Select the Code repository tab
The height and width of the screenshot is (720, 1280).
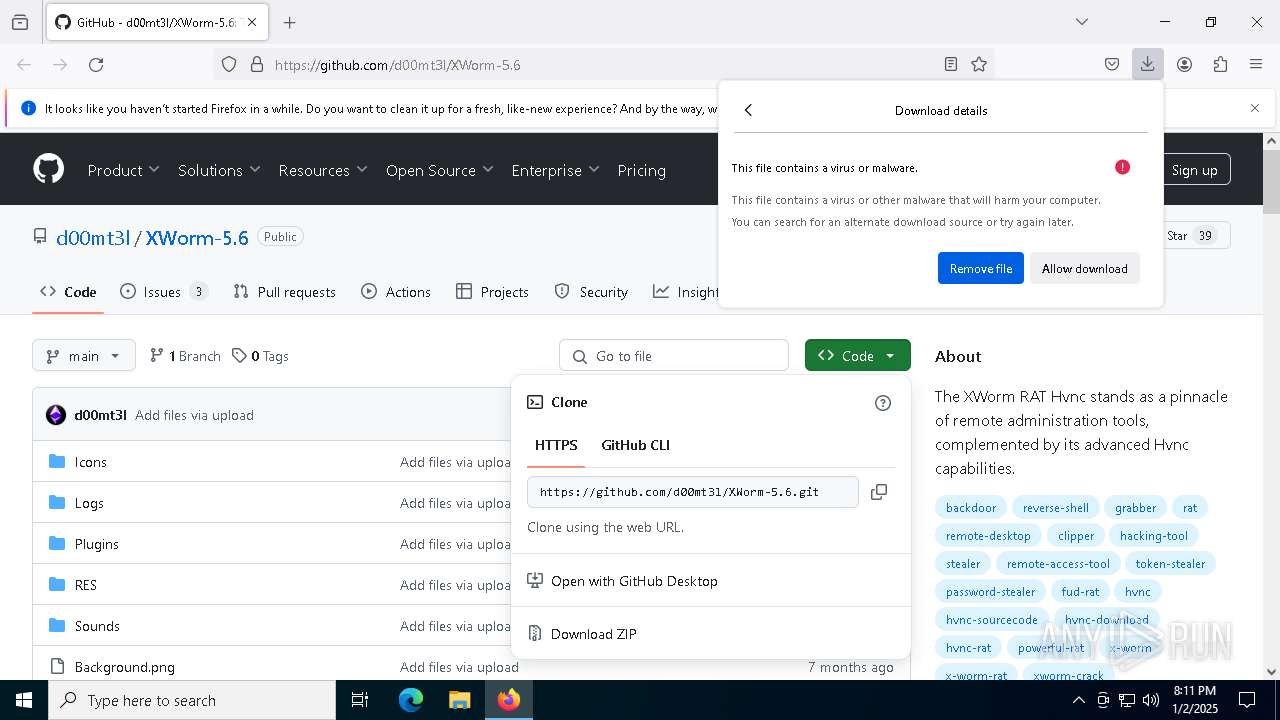click(x=68, y=292)
